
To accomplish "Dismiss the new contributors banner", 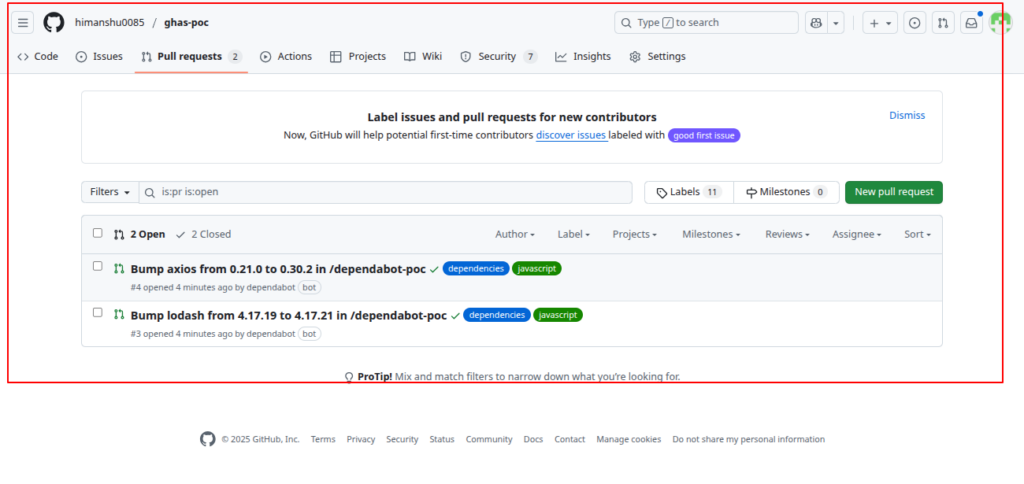I will 906,115.
